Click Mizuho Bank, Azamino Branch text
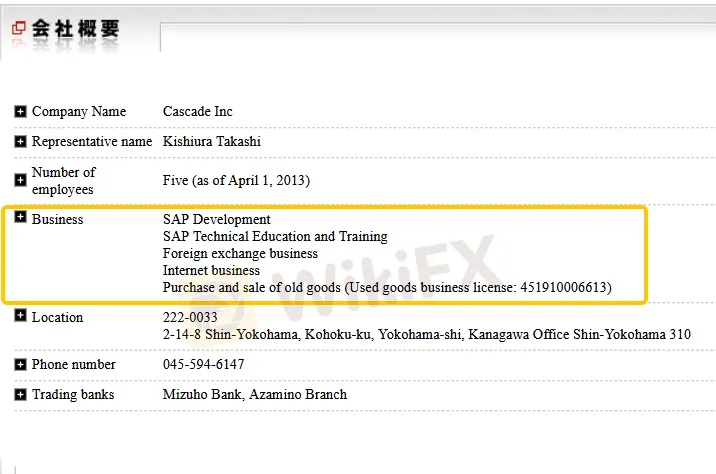 255,395
